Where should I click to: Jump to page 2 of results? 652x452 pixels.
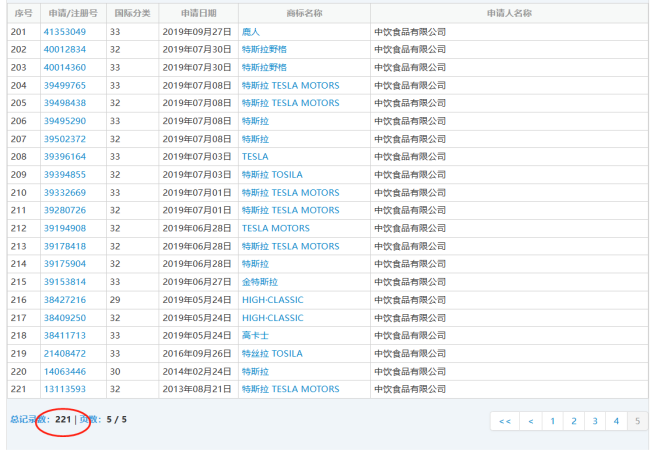[x=574, y=421]
